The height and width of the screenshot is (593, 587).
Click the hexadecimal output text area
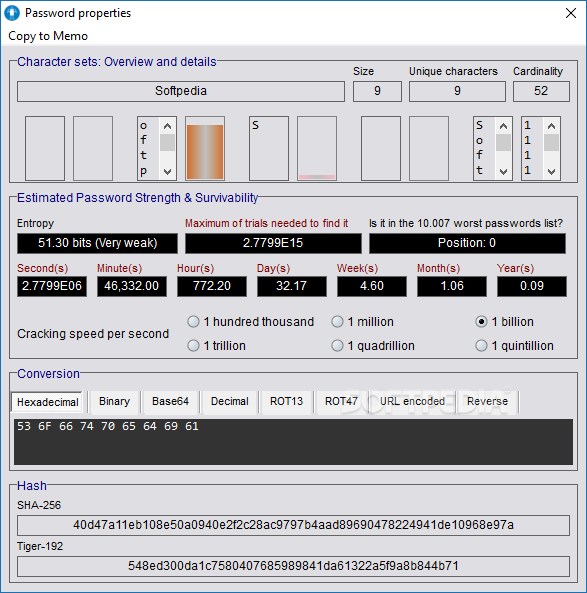293,442
